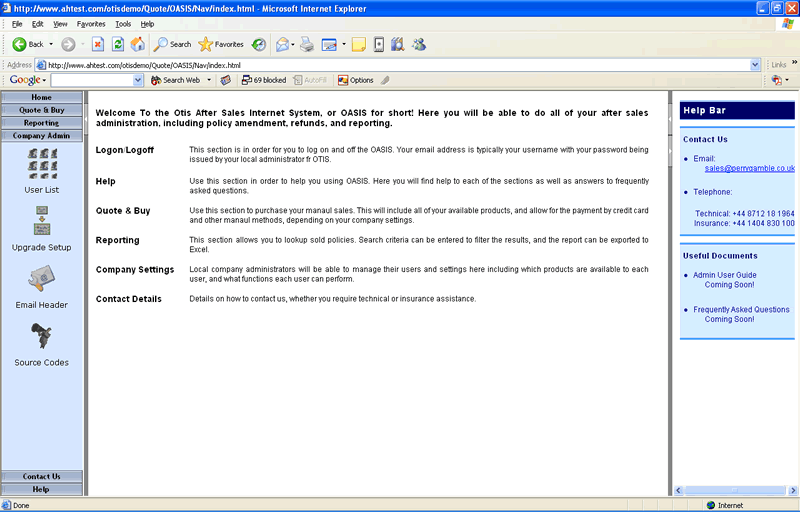Open the yellow Discuss note icon
The width and height of the screenshot is (800, 512).
coord(359,44)
